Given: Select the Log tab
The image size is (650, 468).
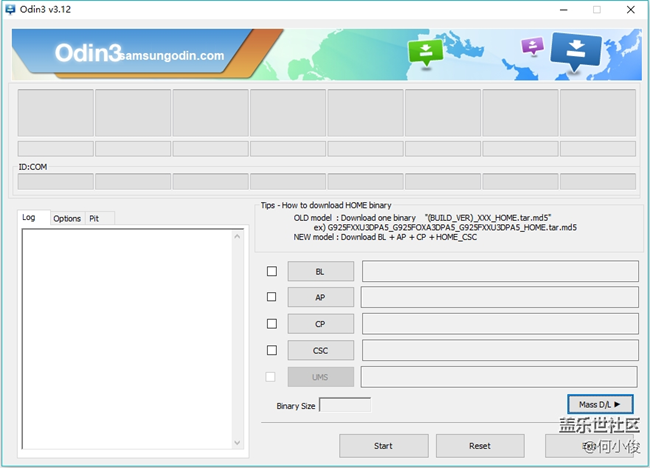Looking at the screenshot, I should click(x=29, y=218).
